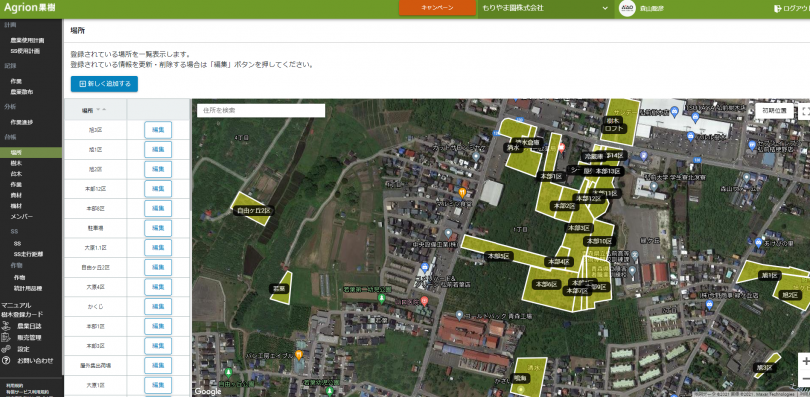Image resolution: width=810 pixels, height=397 pixels.
Task: Click the user avatar in header
Action: 627,9
